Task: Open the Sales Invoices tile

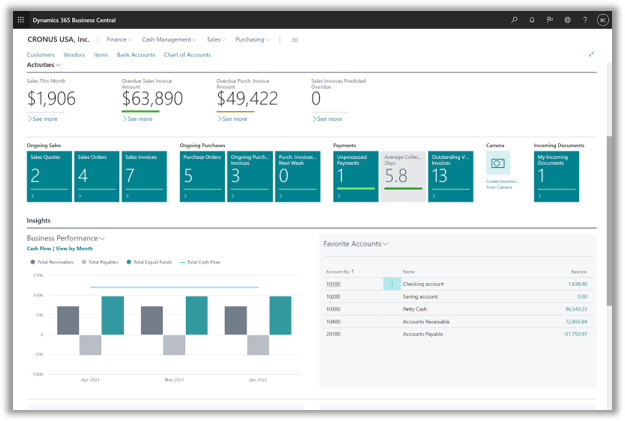Action: (x=144, y=176)
